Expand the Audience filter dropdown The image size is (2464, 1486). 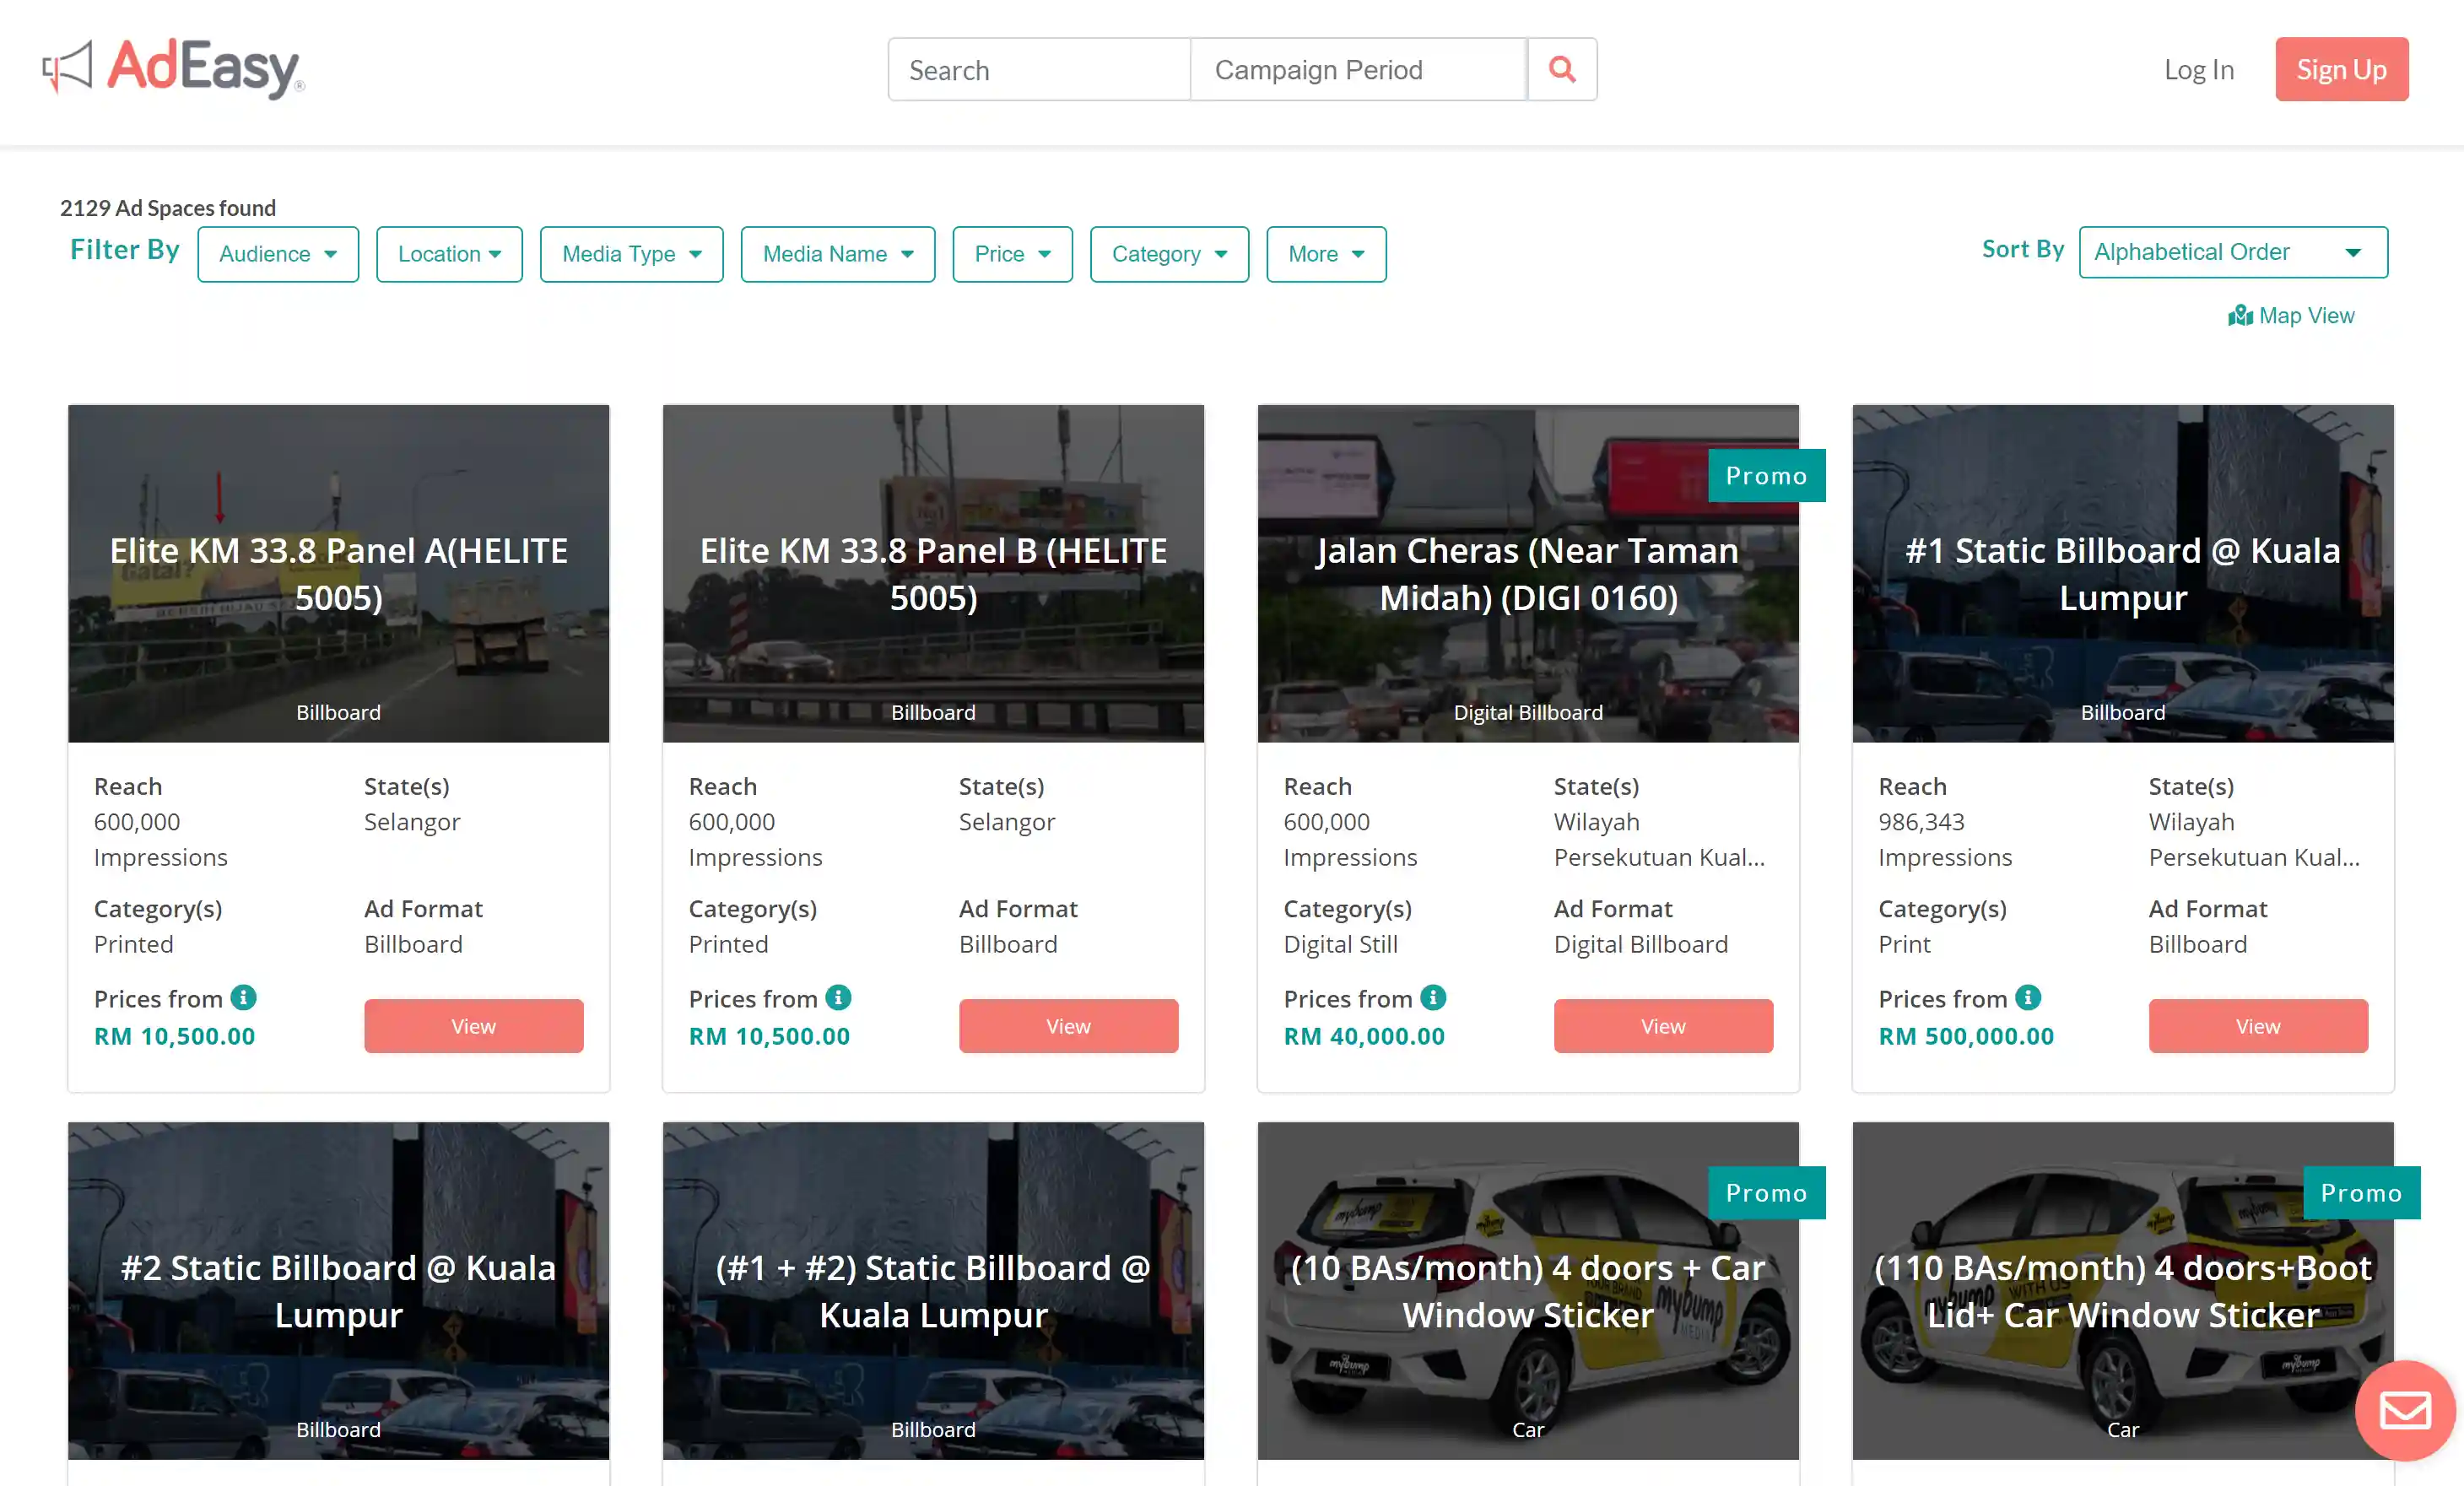click(277, 254)
